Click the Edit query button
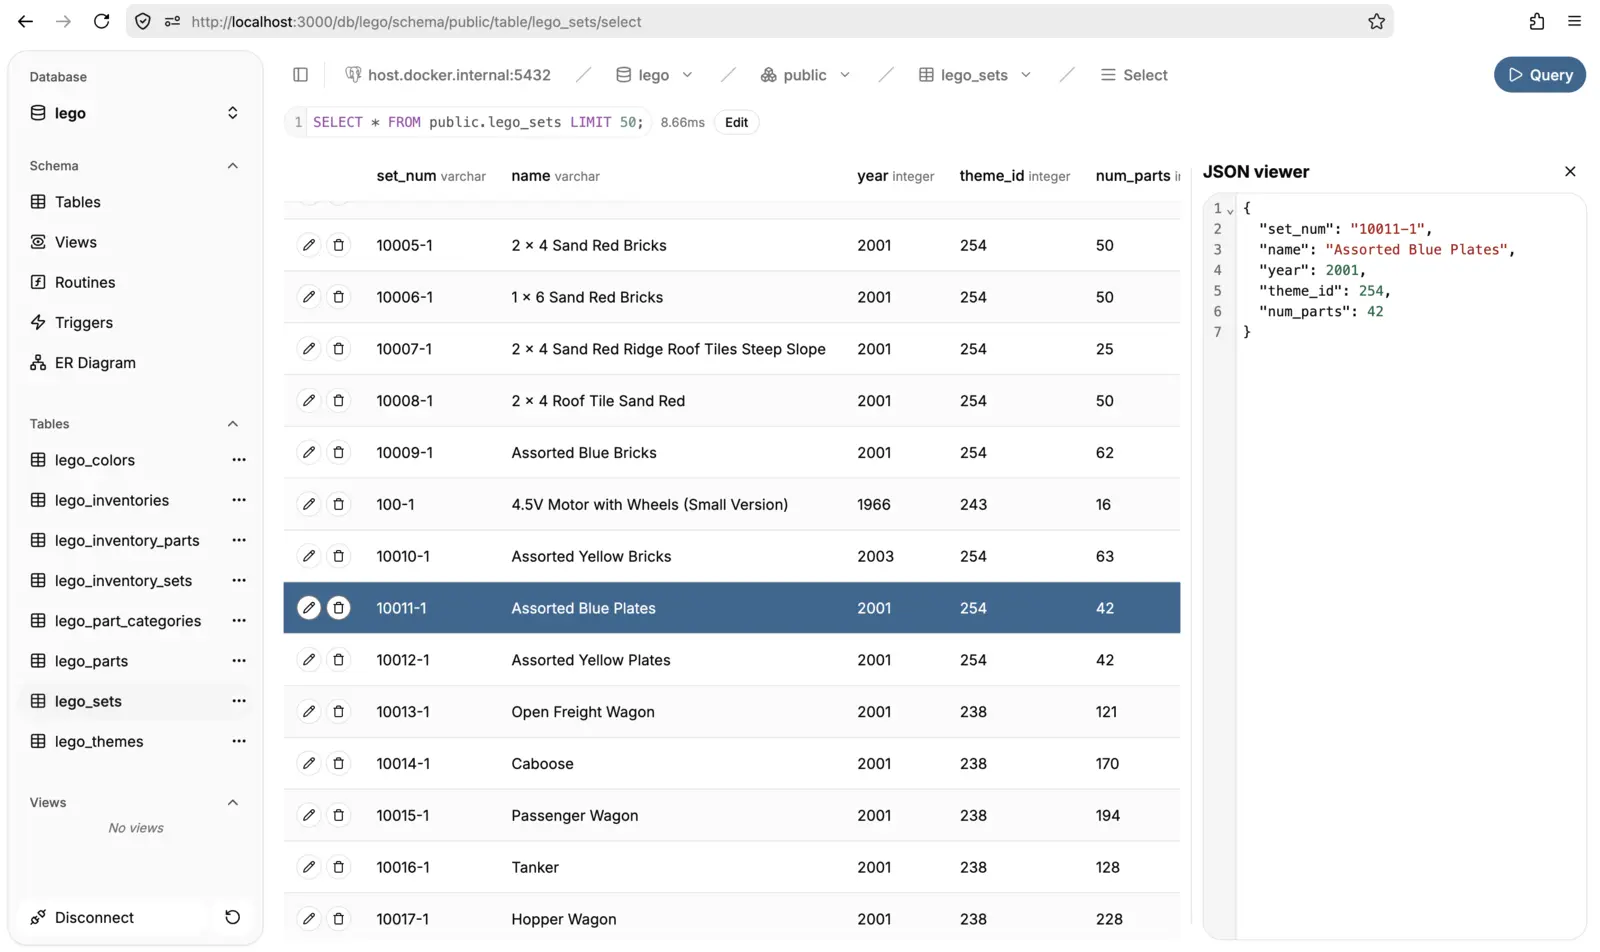This screenshot has width=1600, height=952. 736,122
